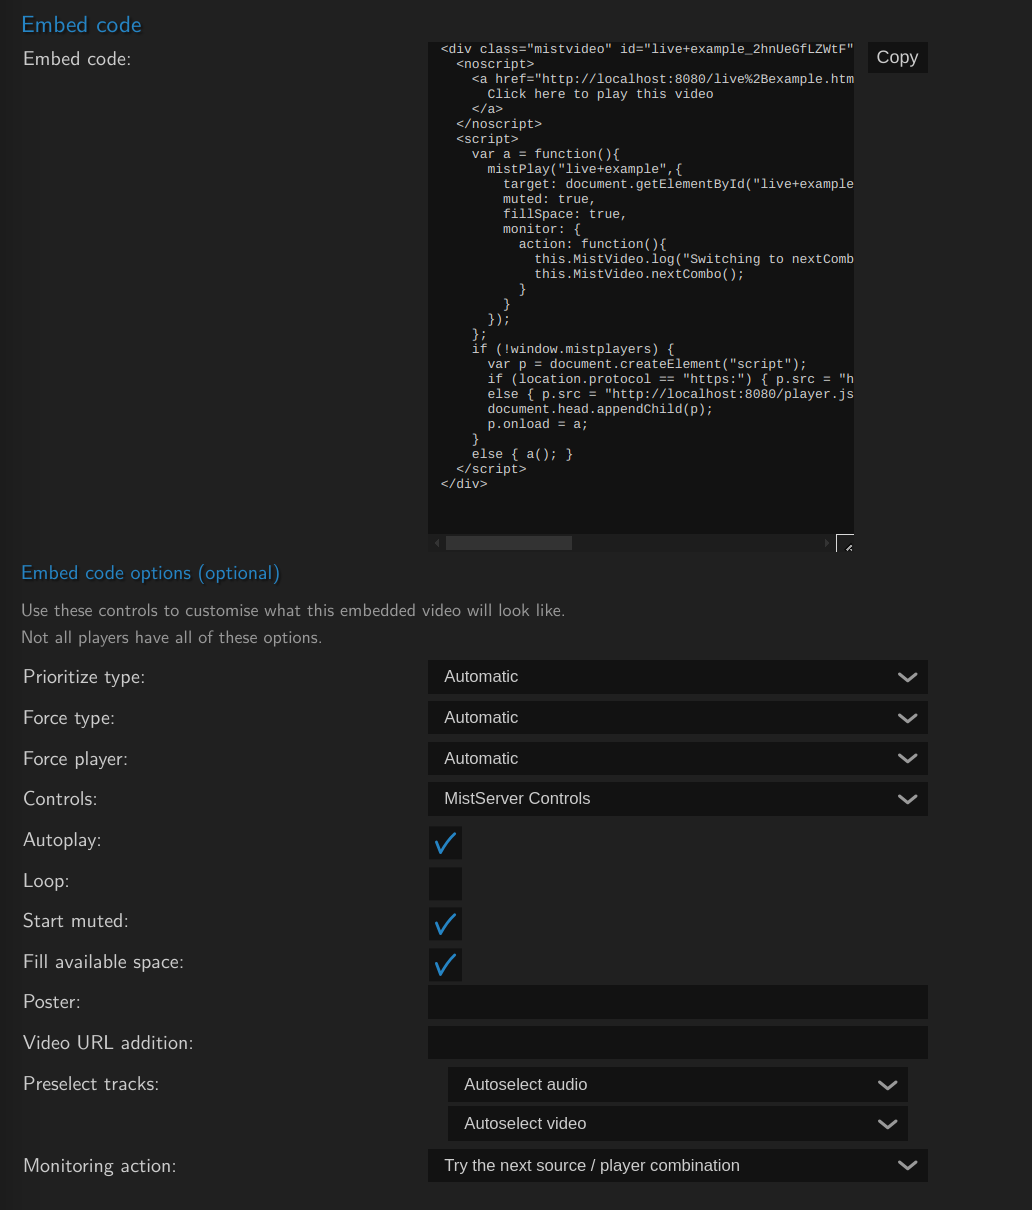Click the chevron icon on the Controls dropdown
Screen dimensions: 1032x1210
click(x=907, y=798)
